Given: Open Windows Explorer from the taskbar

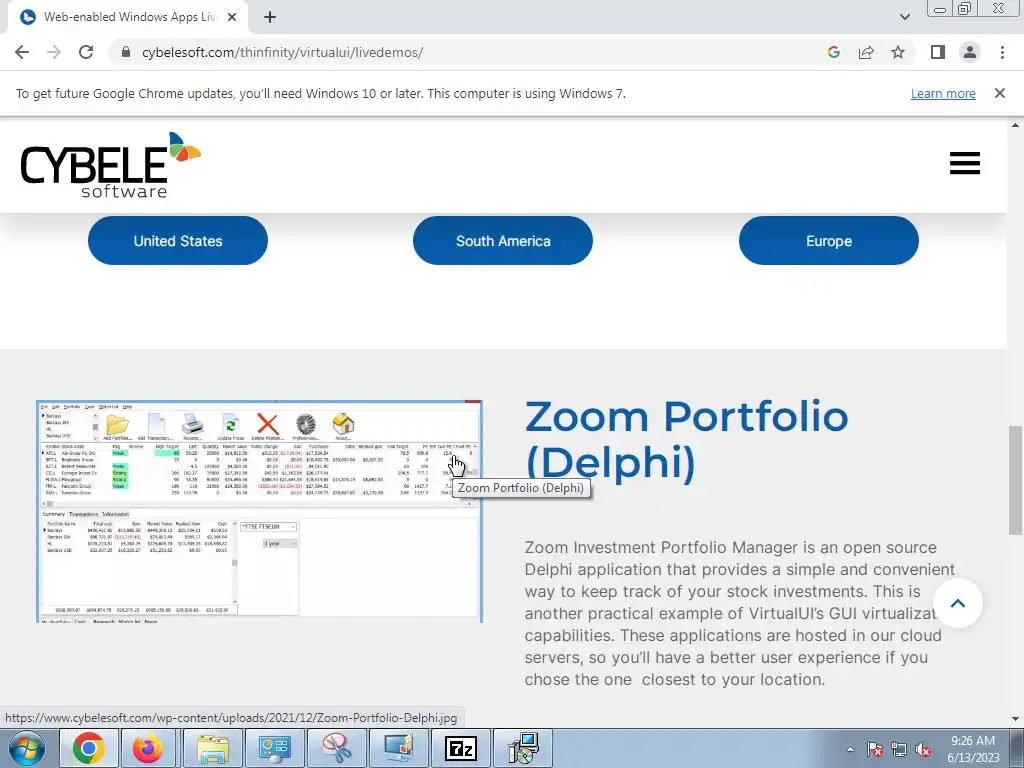Looking at the screenshot, I should tap(213, 748).
